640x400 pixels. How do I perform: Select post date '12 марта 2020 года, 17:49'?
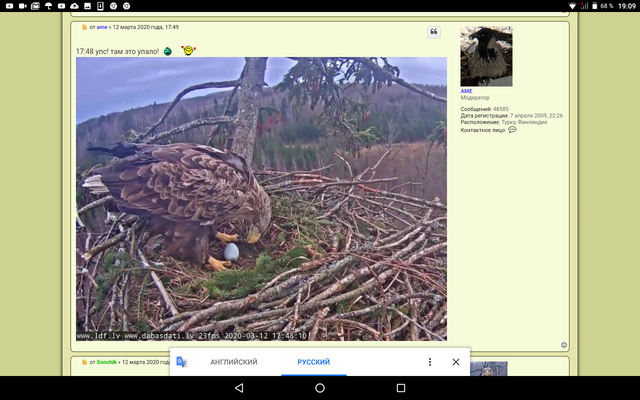pyautogui.click(x=146, y=27)
